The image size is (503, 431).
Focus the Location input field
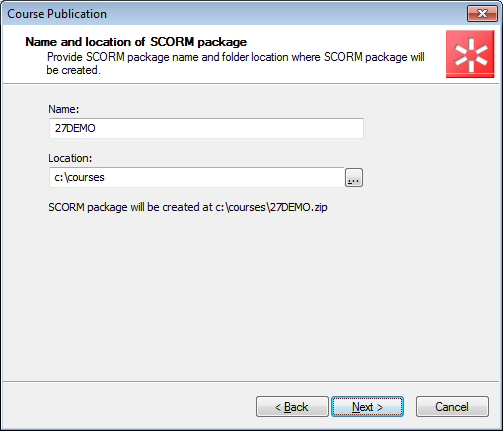(x=197, y=177)
